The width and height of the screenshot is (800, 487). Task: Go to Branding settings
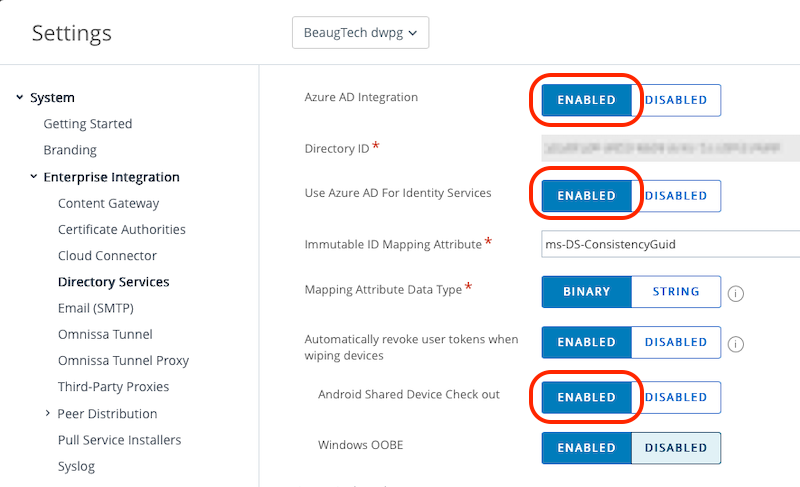[x=70, y=150]
